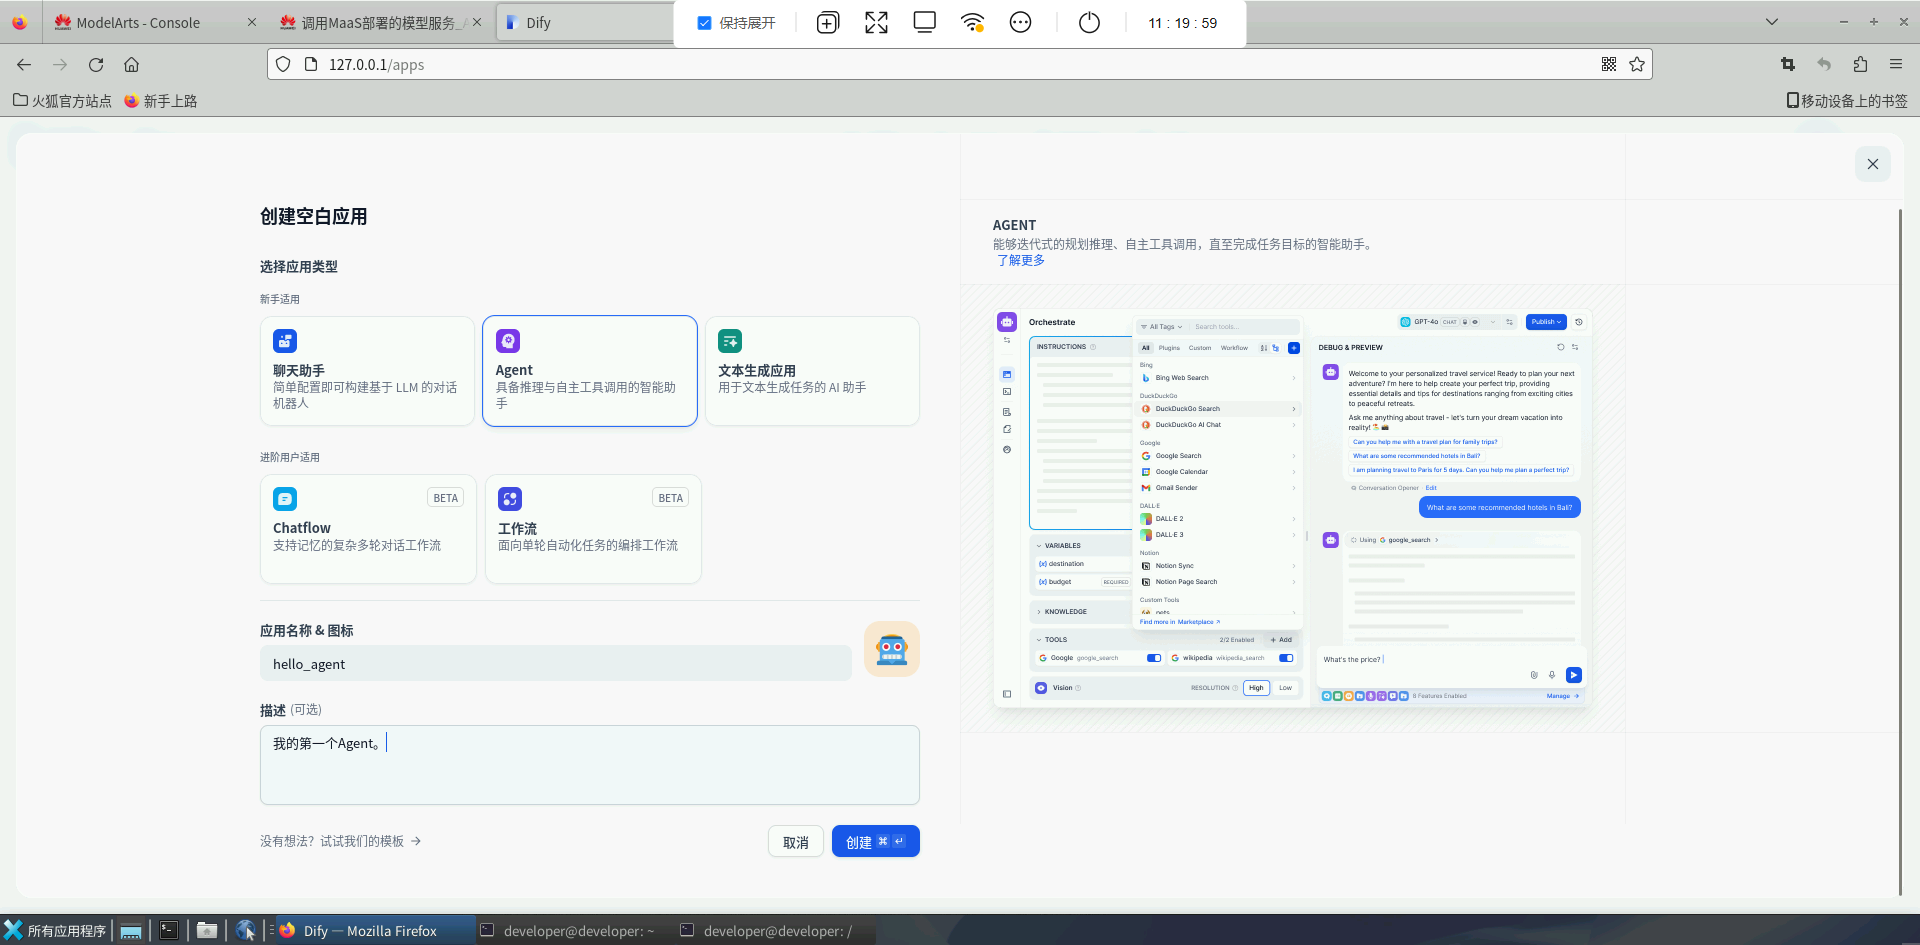Click the show desktop icon in taskbar
The width and height of the screenshot is (1920, 945).
click(x=131, y=930)
